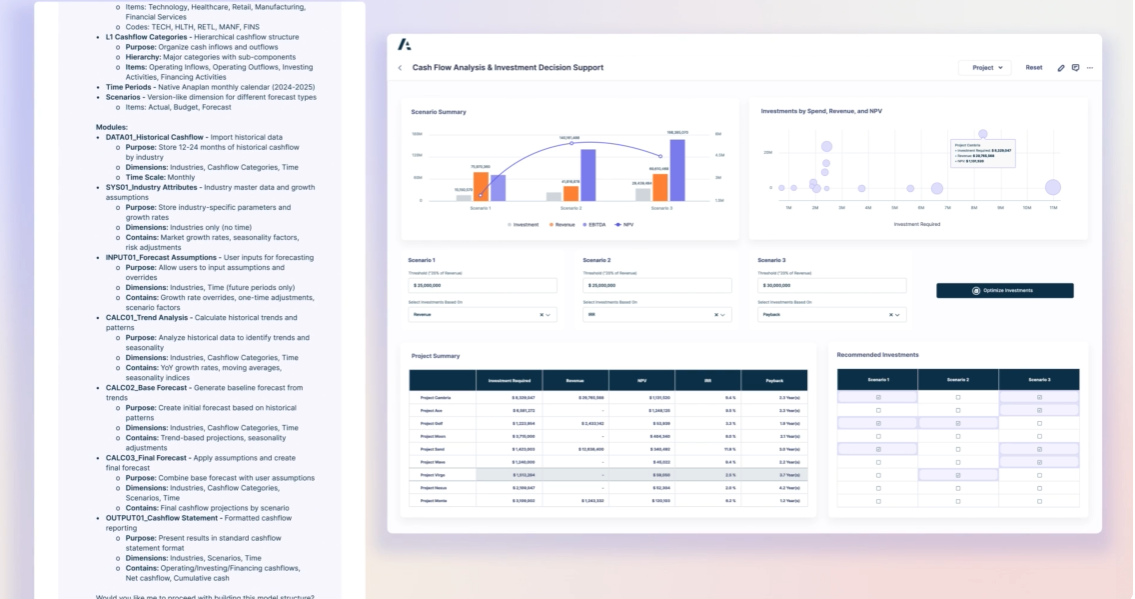The image size is (1135, 599).
Task: Select the Project Nexus row name cell
Action: (x=442, y=488)
